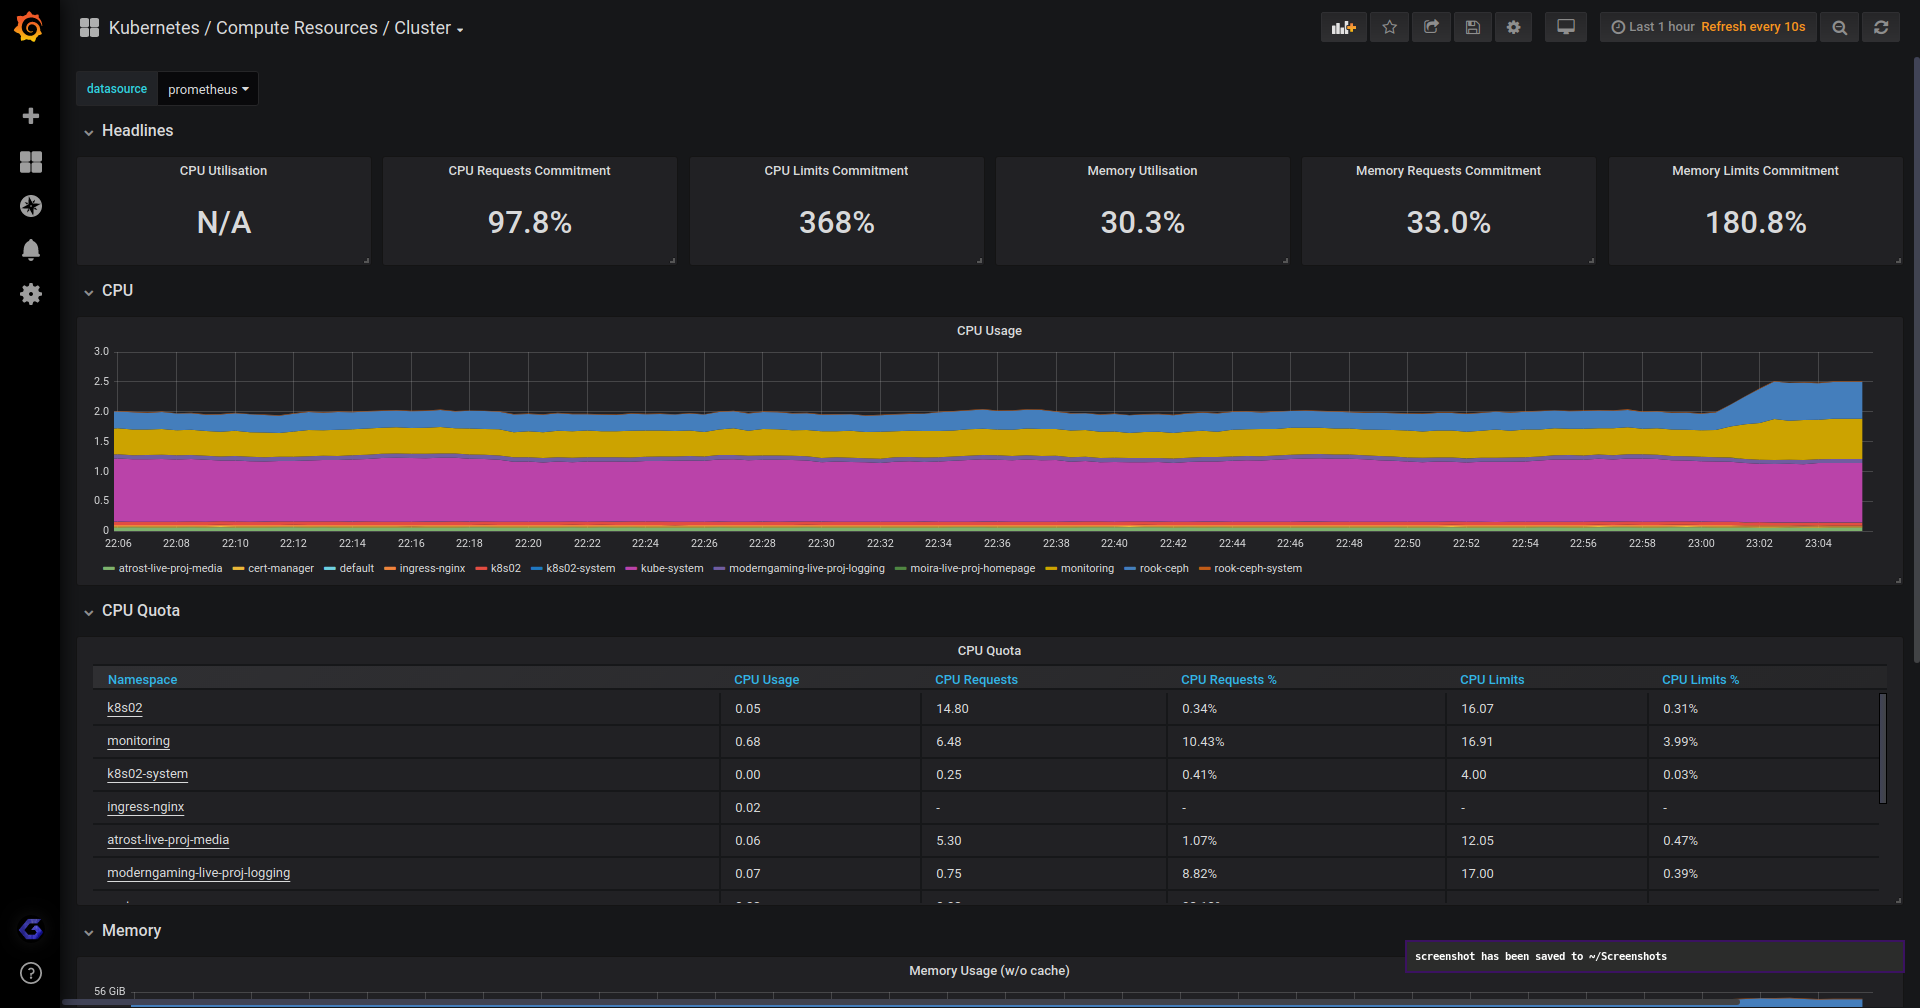Open the Grafana home logo
1920x1008 pixels.
[x=29, y=27]
